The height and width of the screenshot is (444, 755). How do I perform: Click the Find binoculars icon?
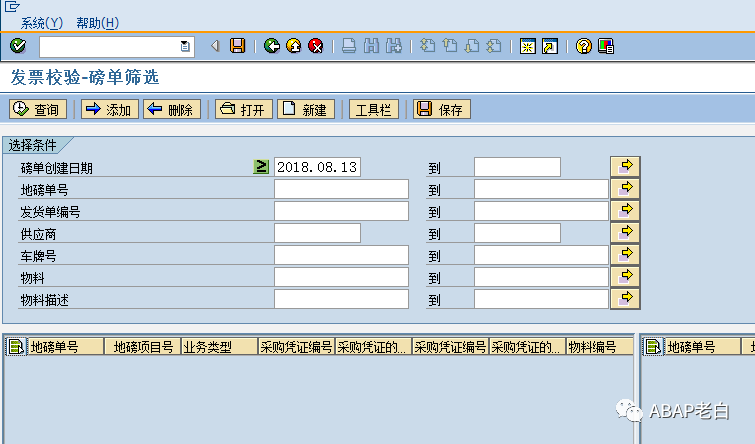click(371, 46)
